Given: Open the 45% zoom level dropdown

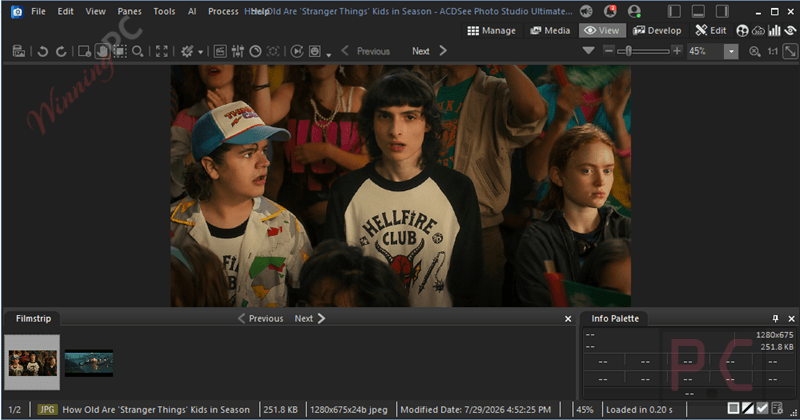Looking at the screenshot, I should 731,51.
